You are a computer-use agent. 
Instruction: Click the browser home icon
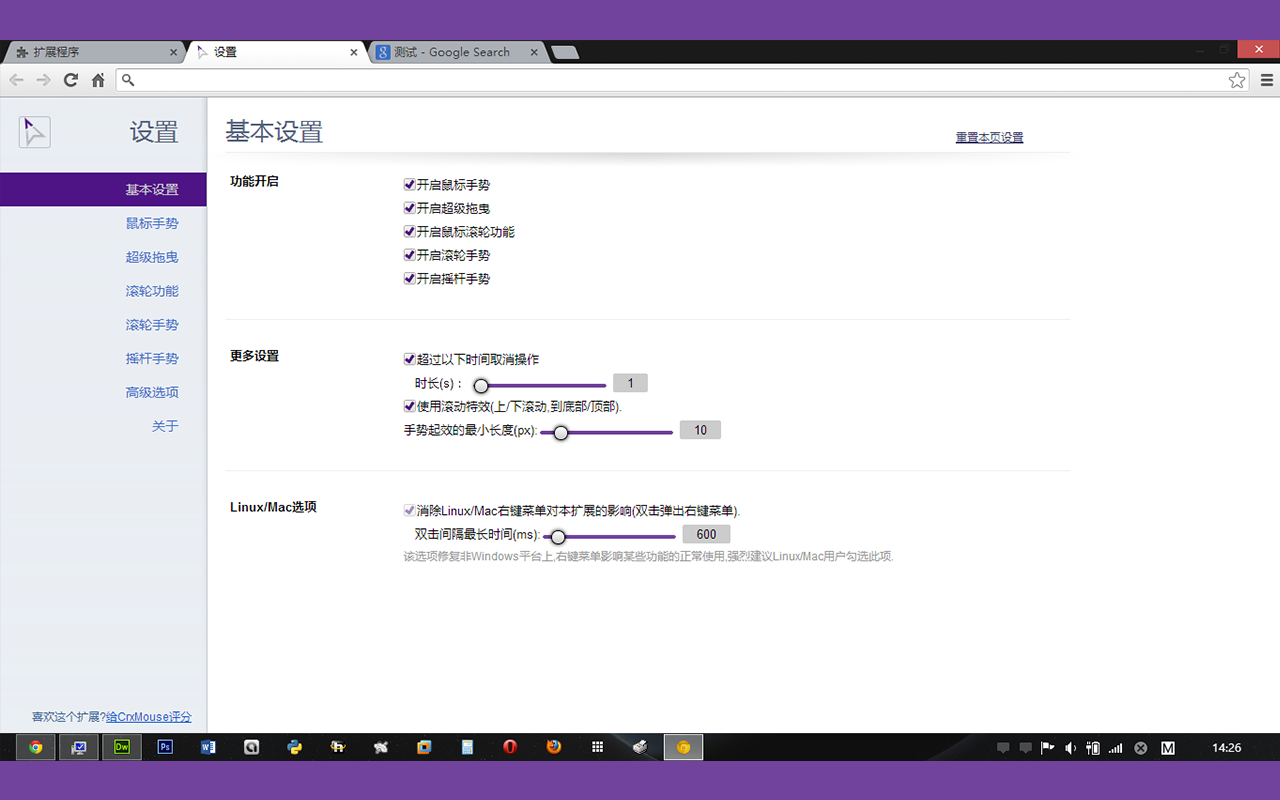click(x=98, y=80)
